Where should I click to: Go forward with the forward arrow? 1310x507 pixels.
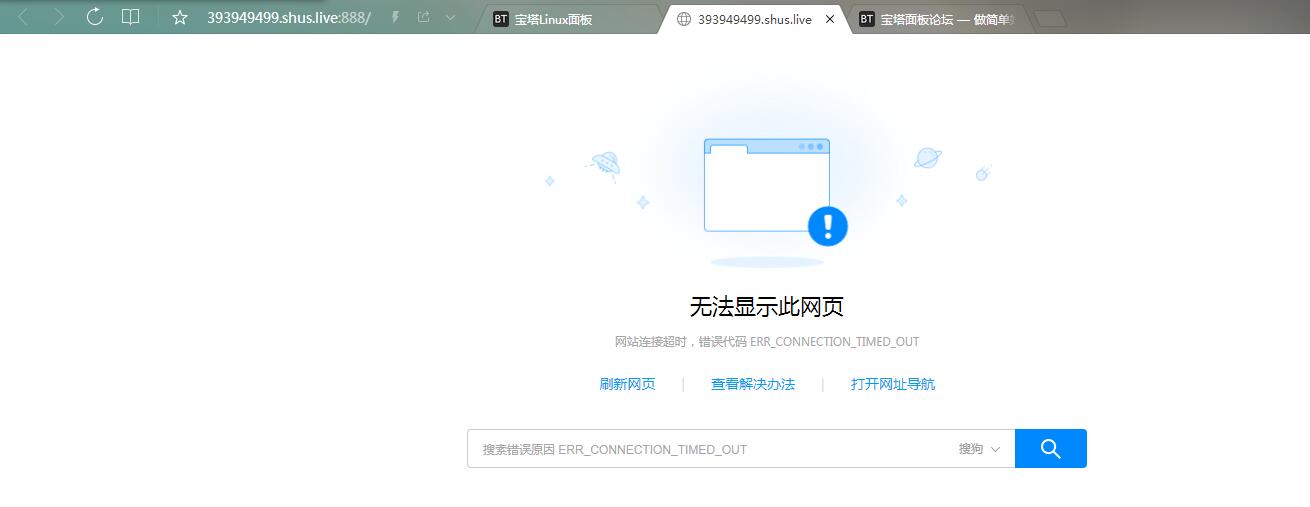[x=59, y=17]
